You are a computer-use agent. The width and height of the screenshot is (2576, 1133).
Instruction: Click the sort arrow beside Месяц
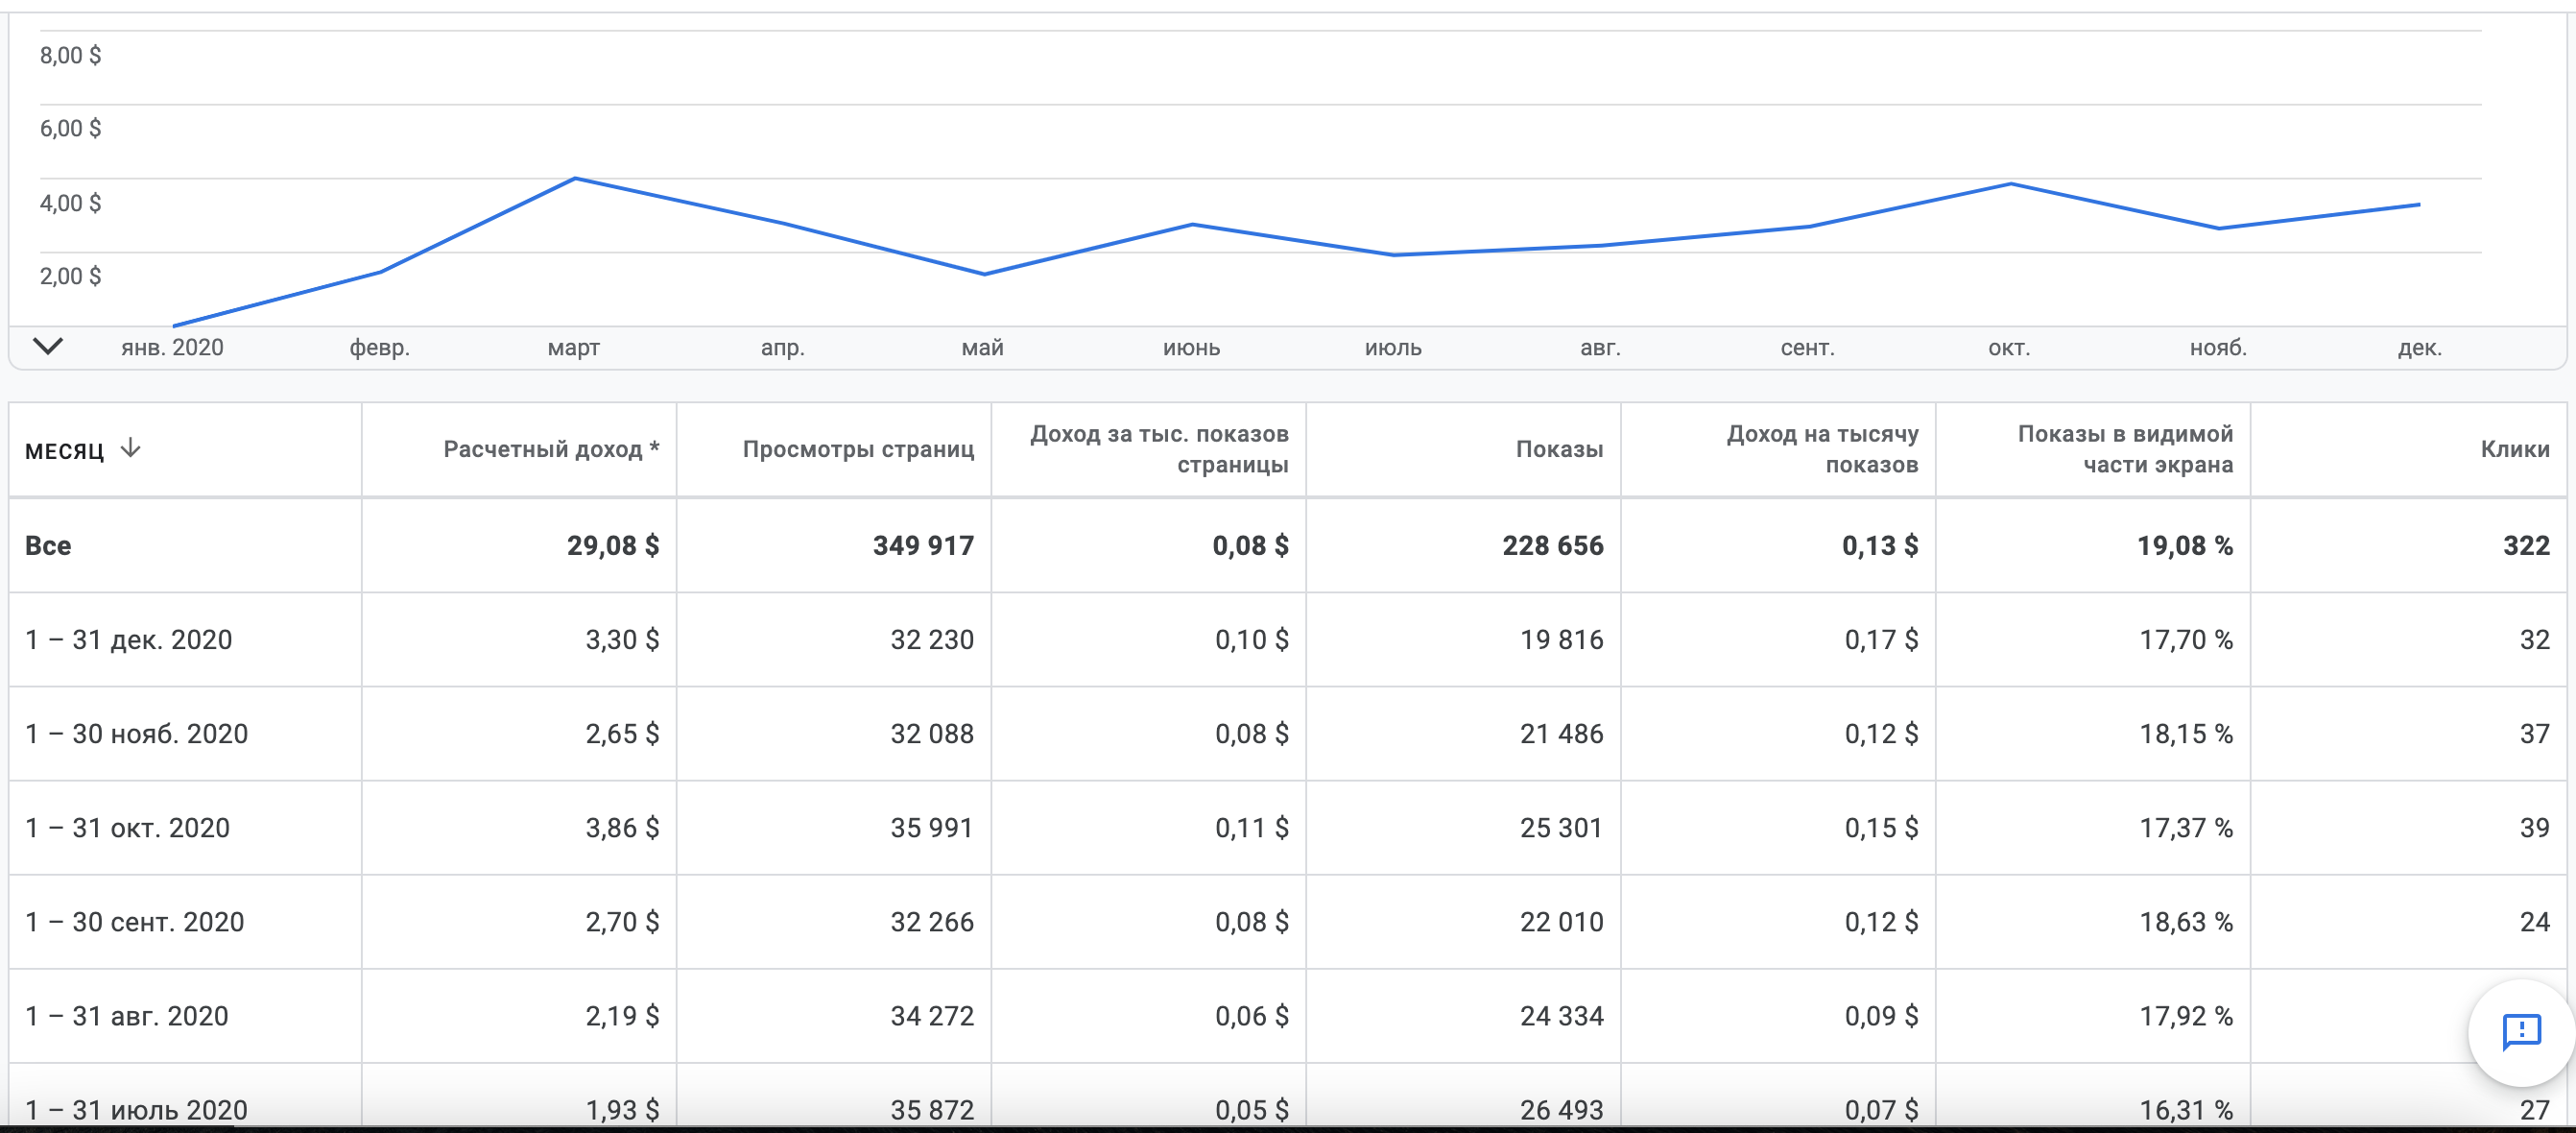point(130,449)
